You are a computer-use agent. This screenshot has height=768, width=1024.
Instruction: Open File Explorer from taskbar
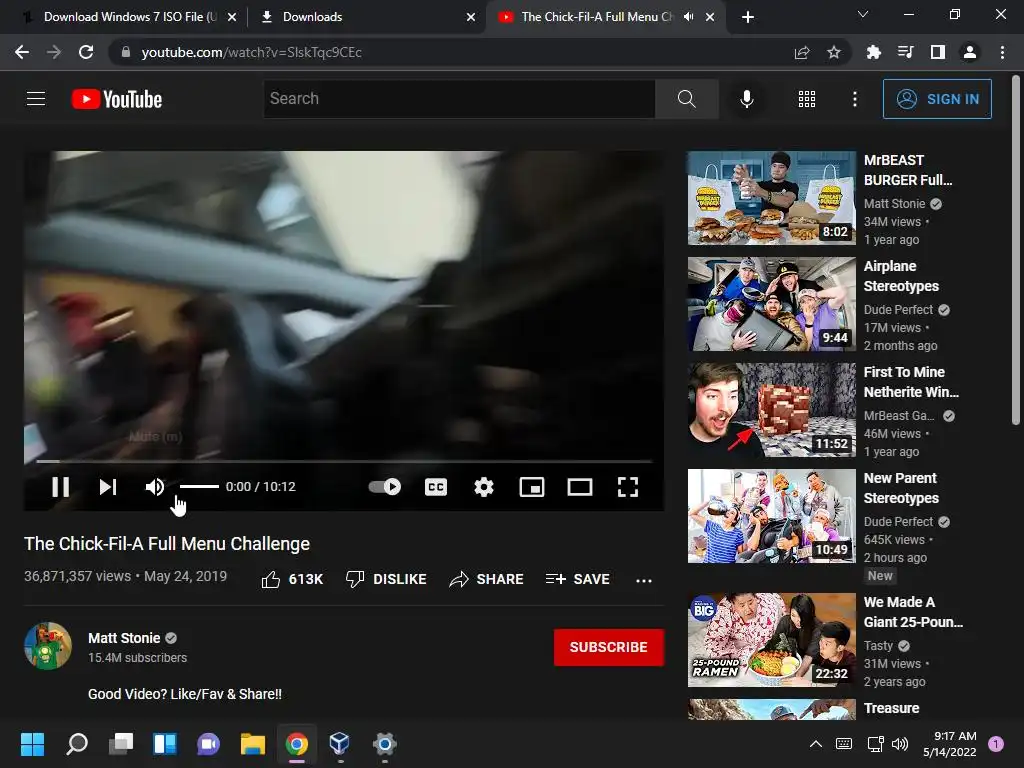253,744
